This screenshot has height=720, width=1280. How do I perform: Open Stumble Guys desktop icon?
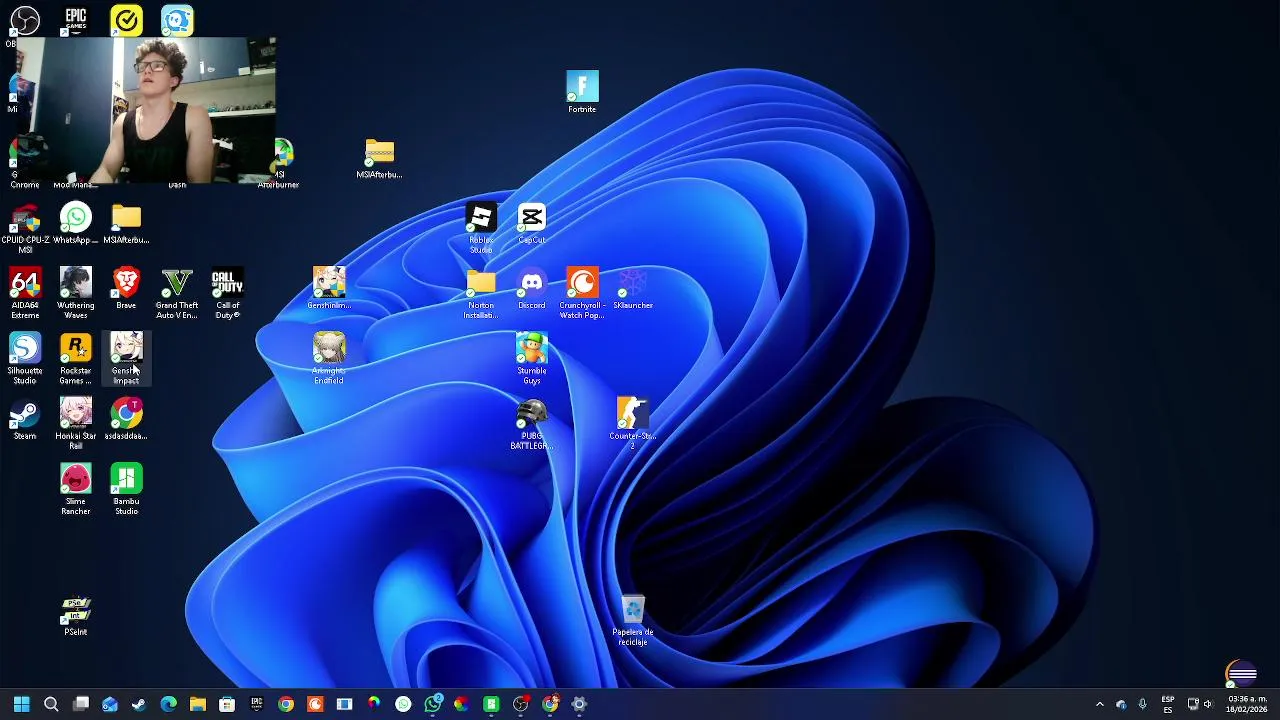[x=532, y=358]
